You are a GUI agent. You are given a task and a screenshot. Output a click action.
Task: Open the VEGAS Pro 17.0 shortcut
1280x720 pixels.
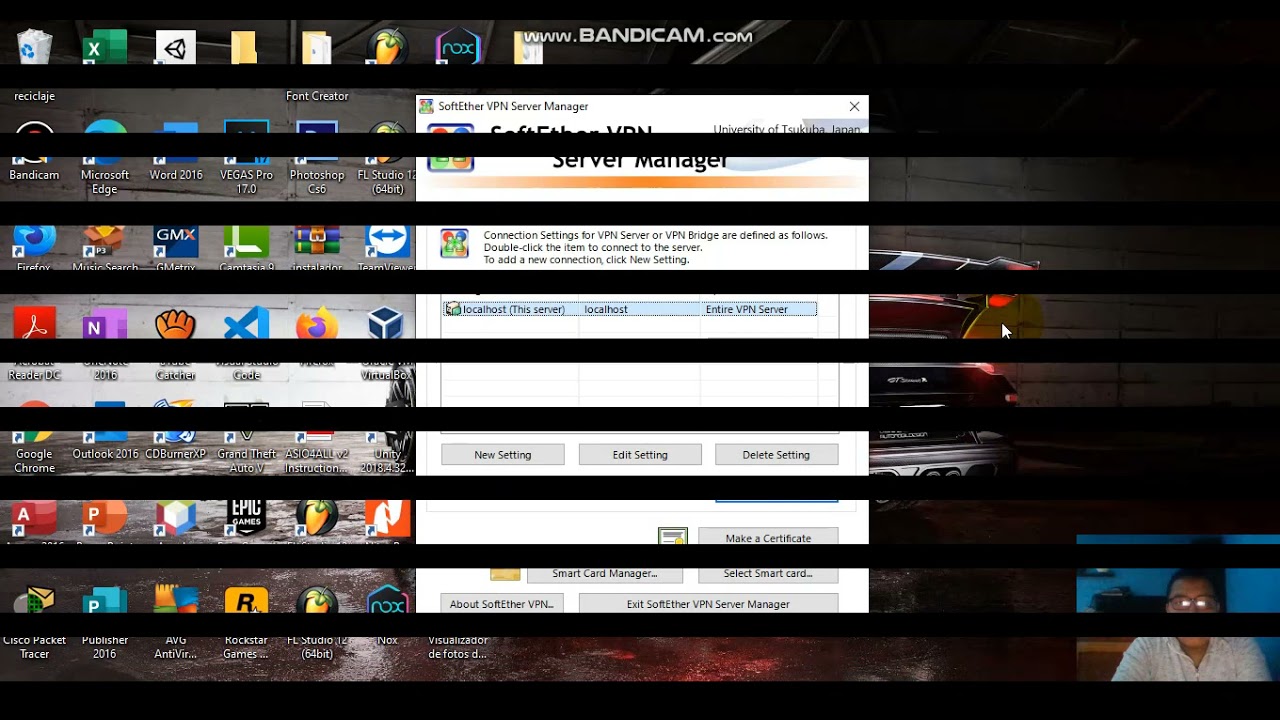tap(246, 143)
